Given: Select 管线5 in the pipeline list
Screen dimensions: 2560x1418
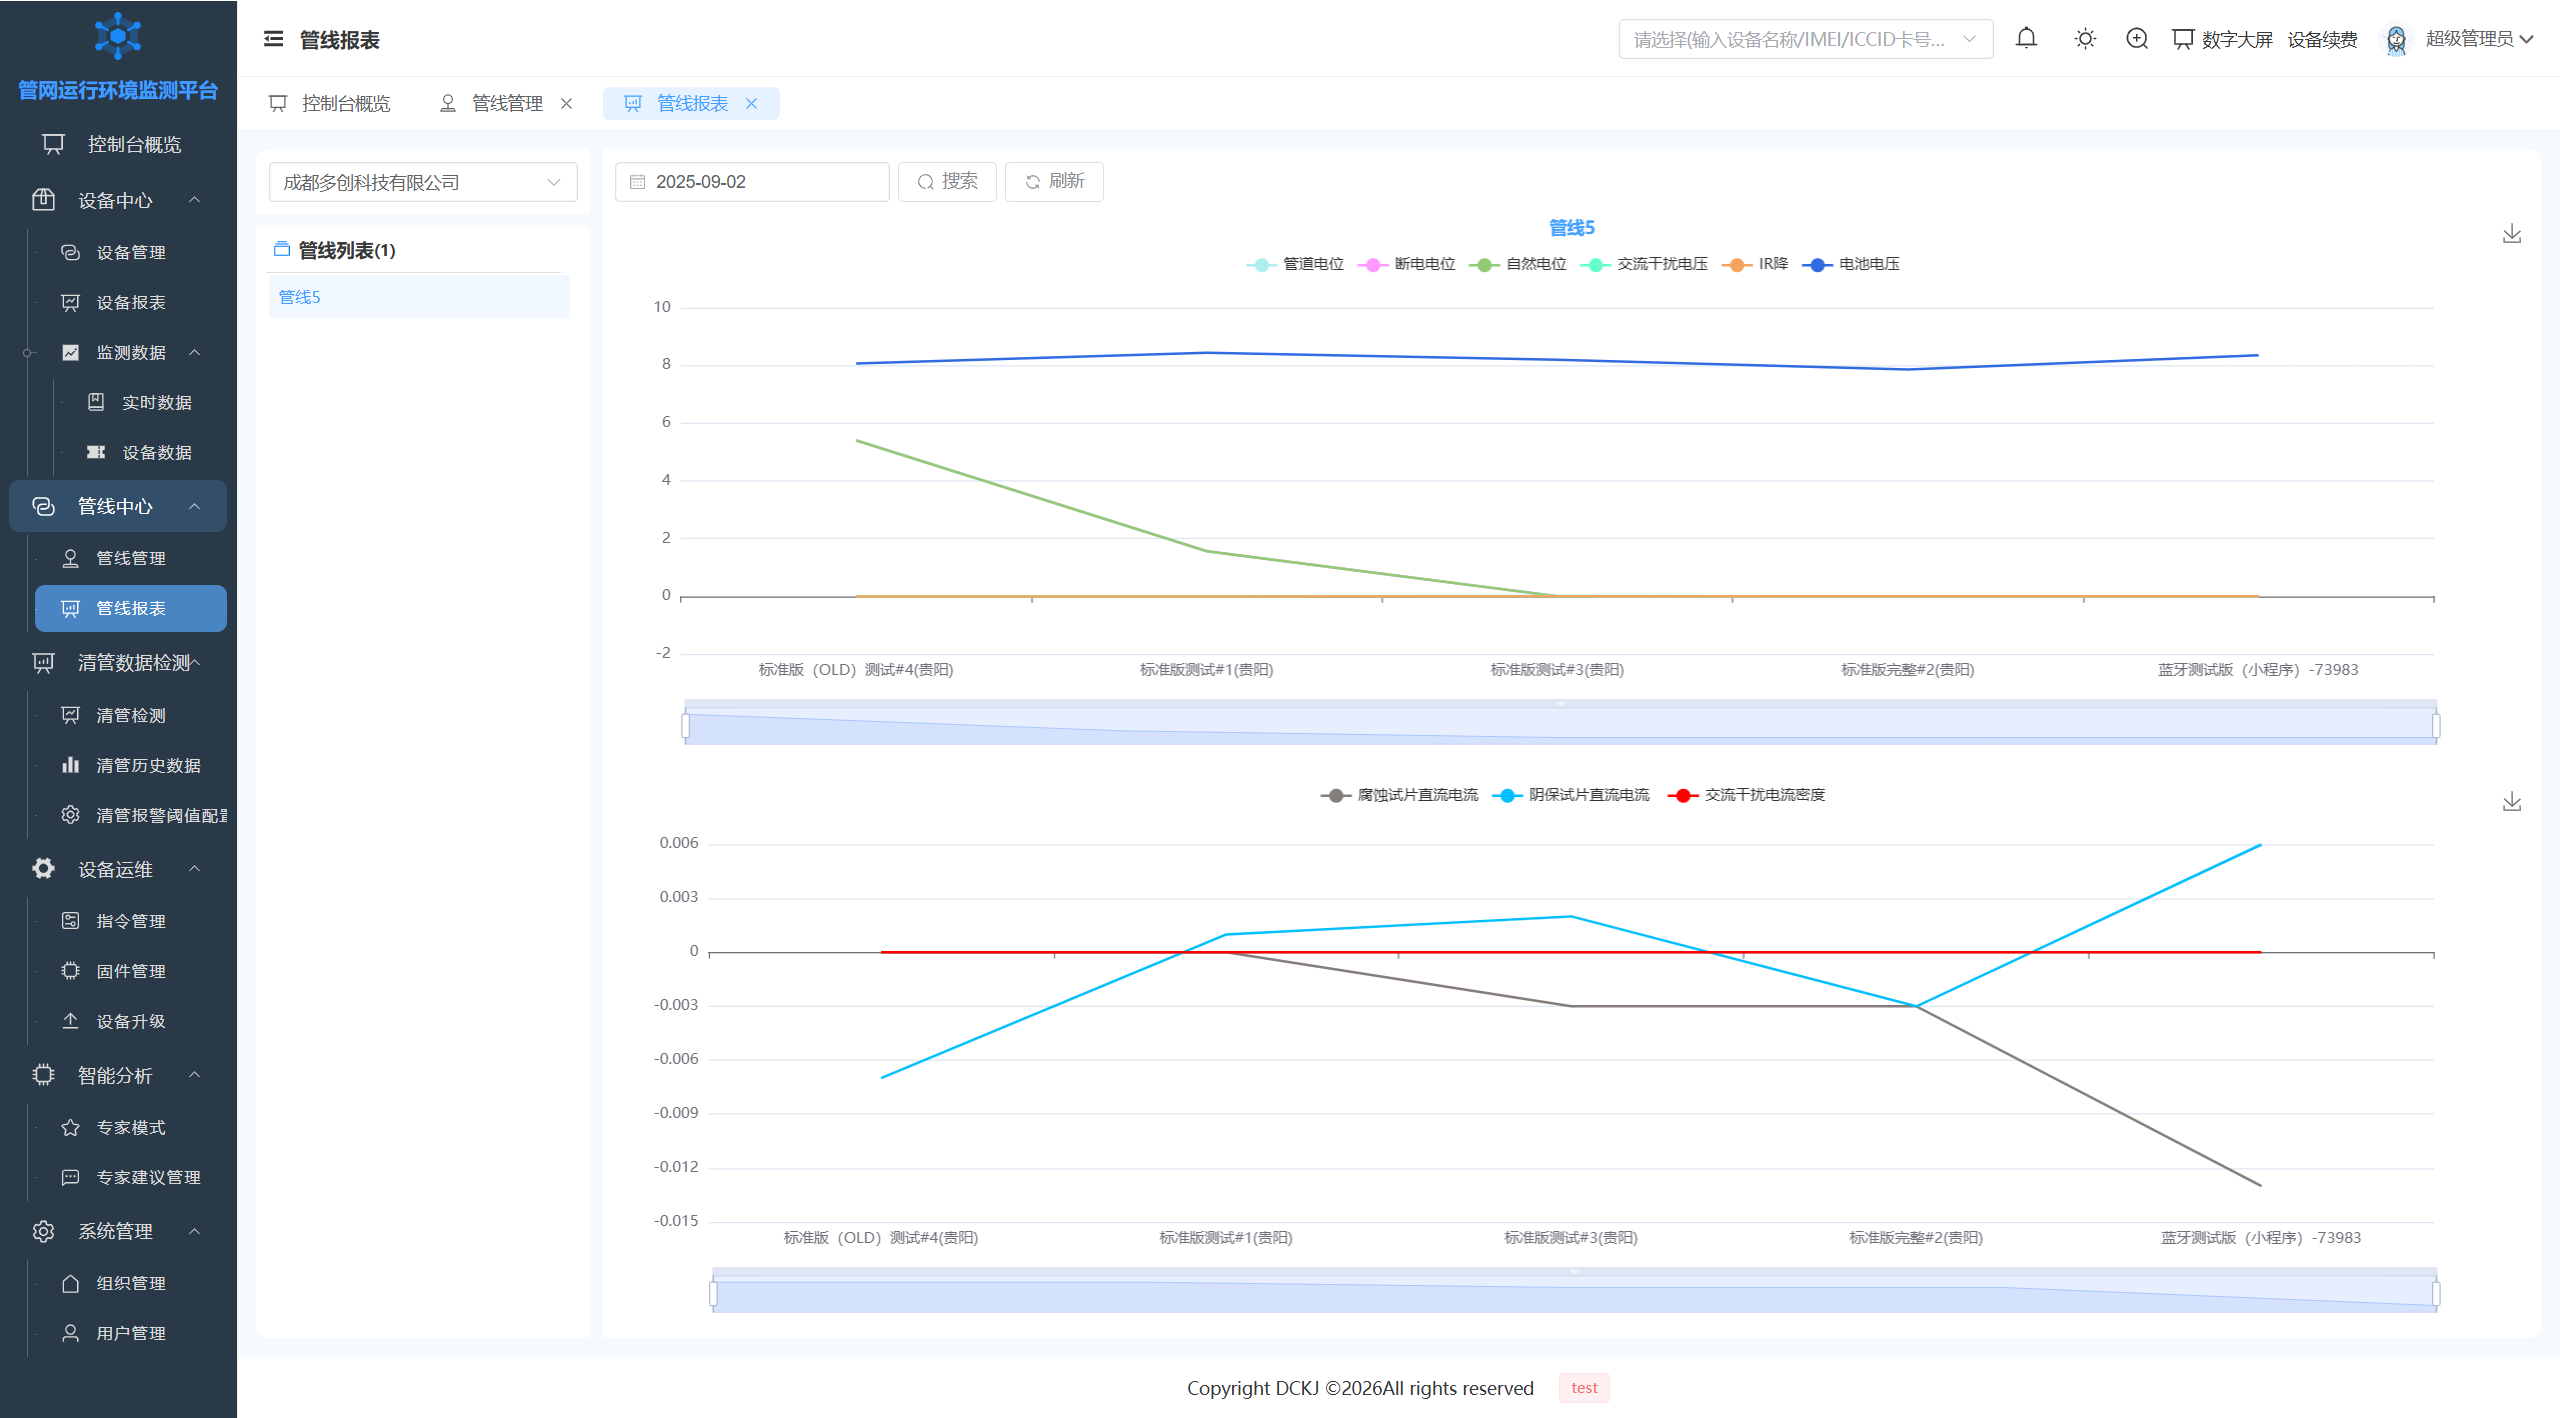Looking at the screenshot, I should (419, 297).
